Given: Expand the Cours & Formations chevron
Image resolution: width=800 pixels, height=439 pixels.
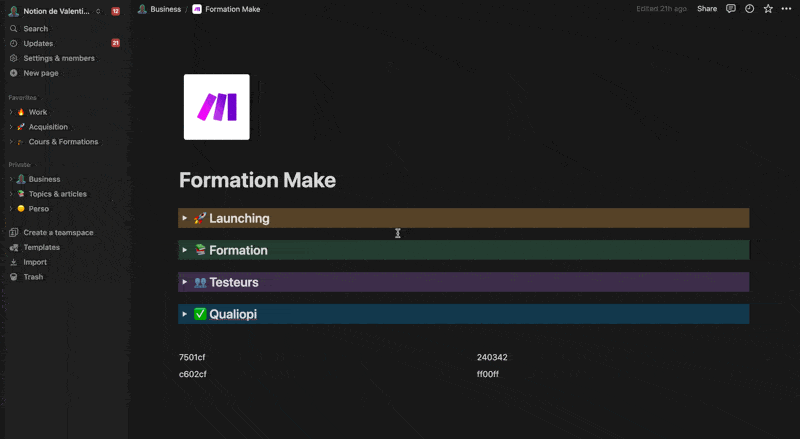Looking at the screenshot, I should 11,141.
